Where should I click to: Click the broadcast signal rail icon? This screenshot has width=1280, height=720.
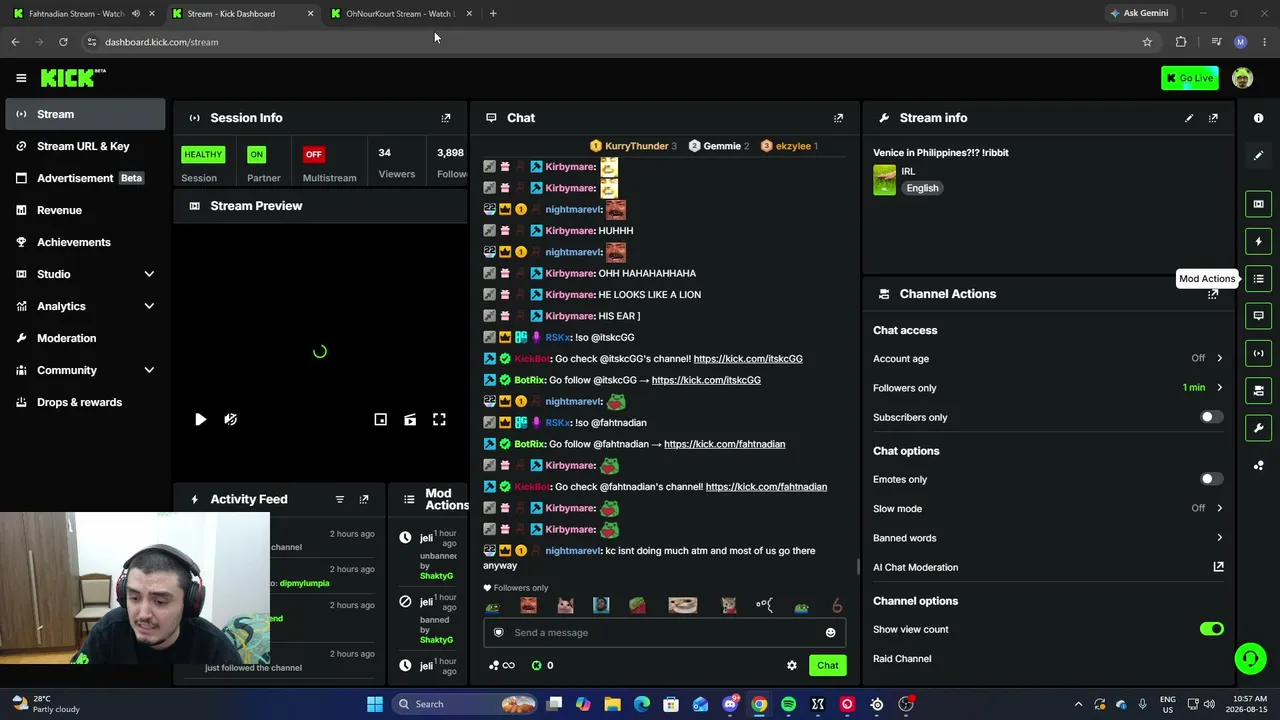pos(1259,353)
